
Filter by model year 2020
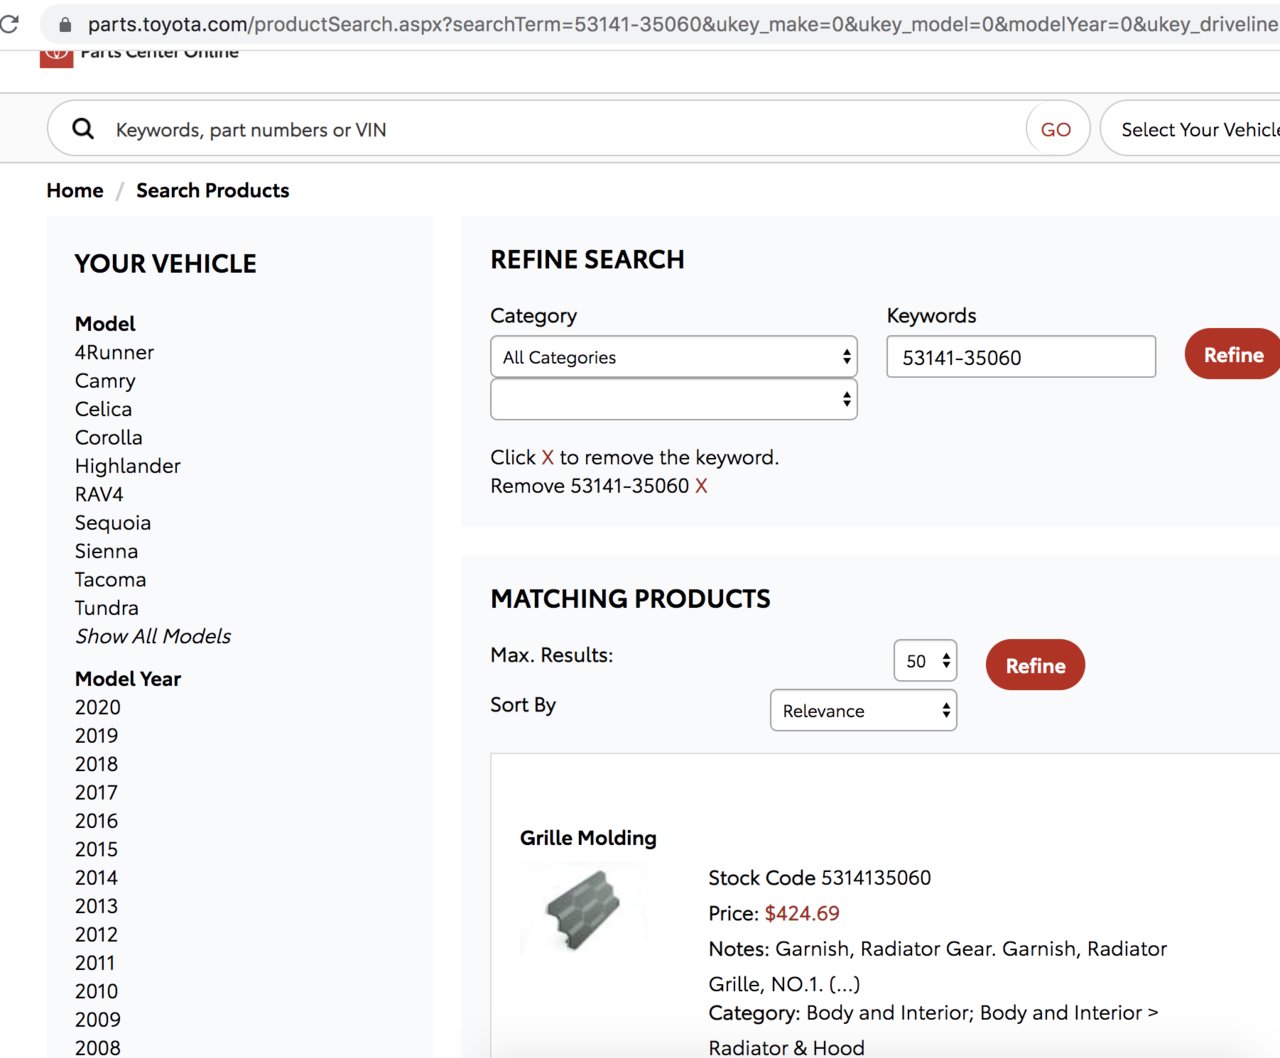98,707
